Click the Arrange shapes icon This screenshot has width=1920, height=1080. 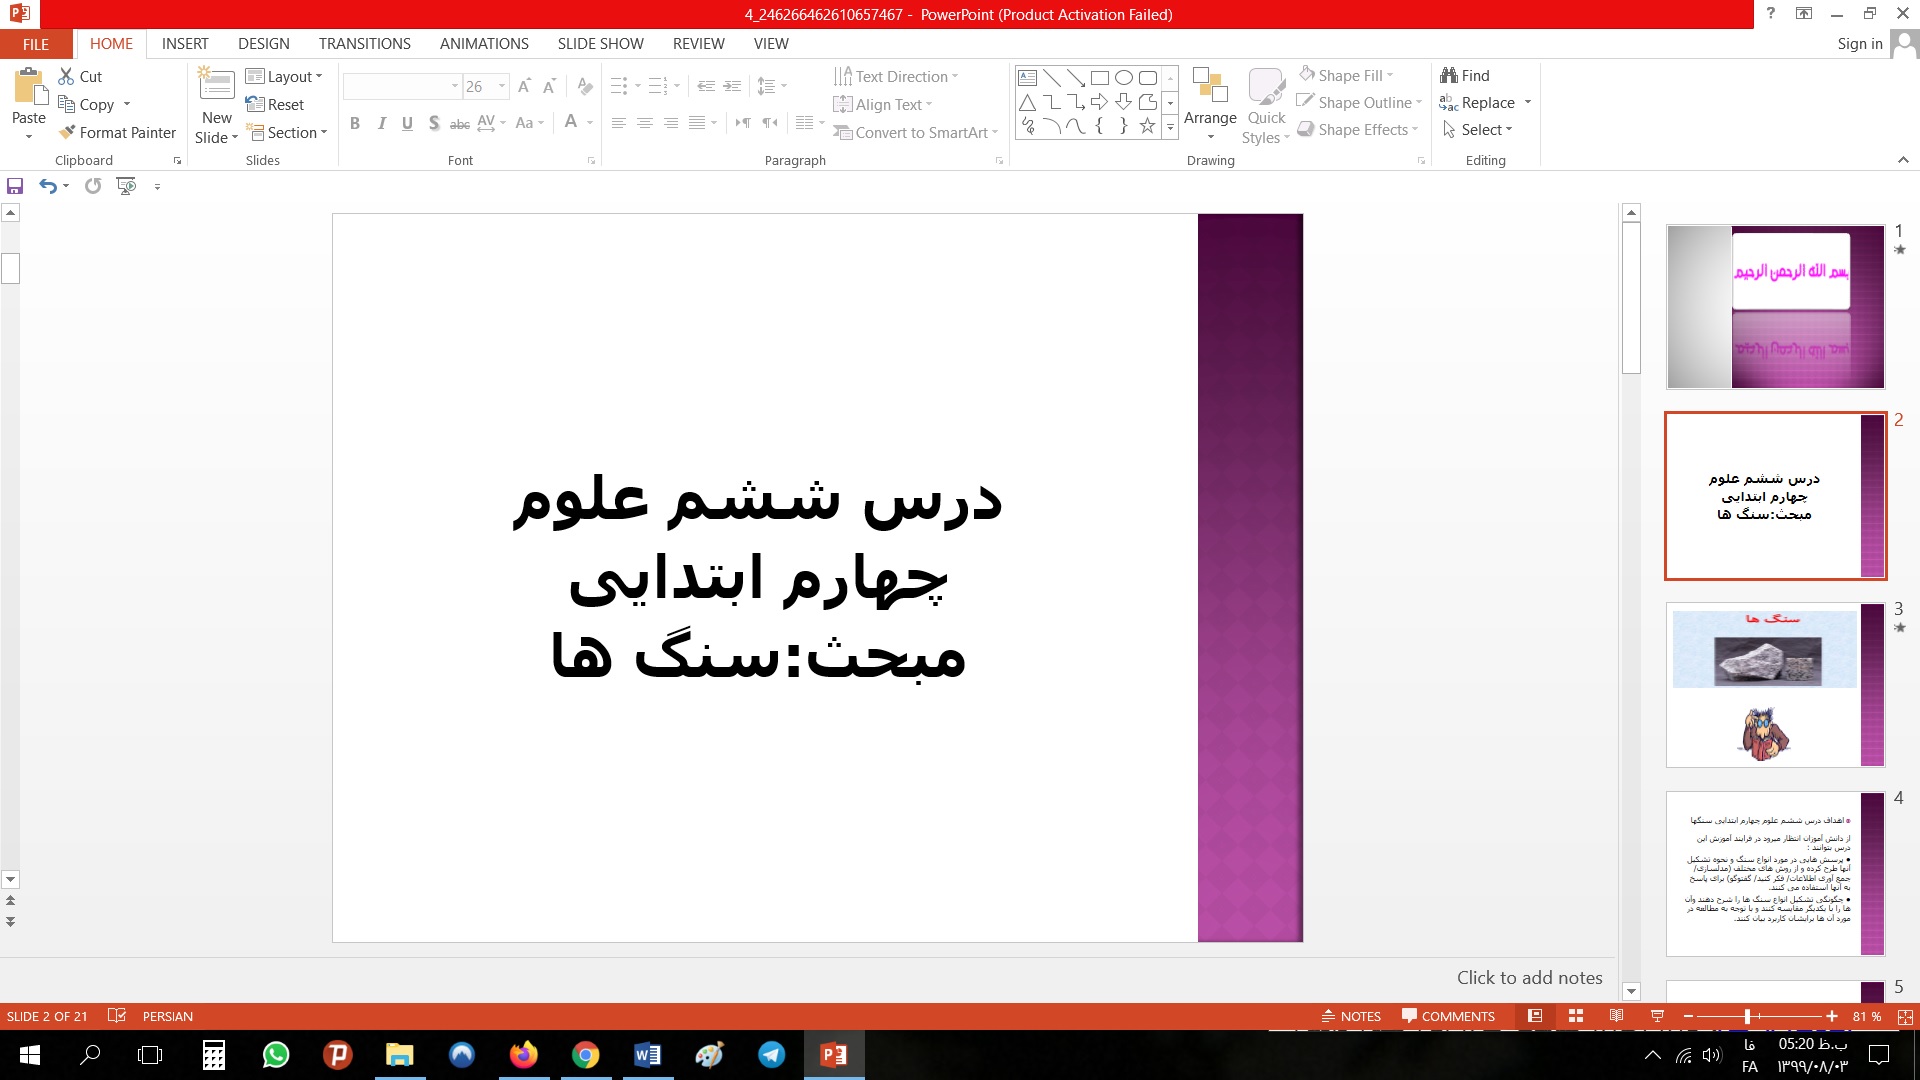(1210, 88)
